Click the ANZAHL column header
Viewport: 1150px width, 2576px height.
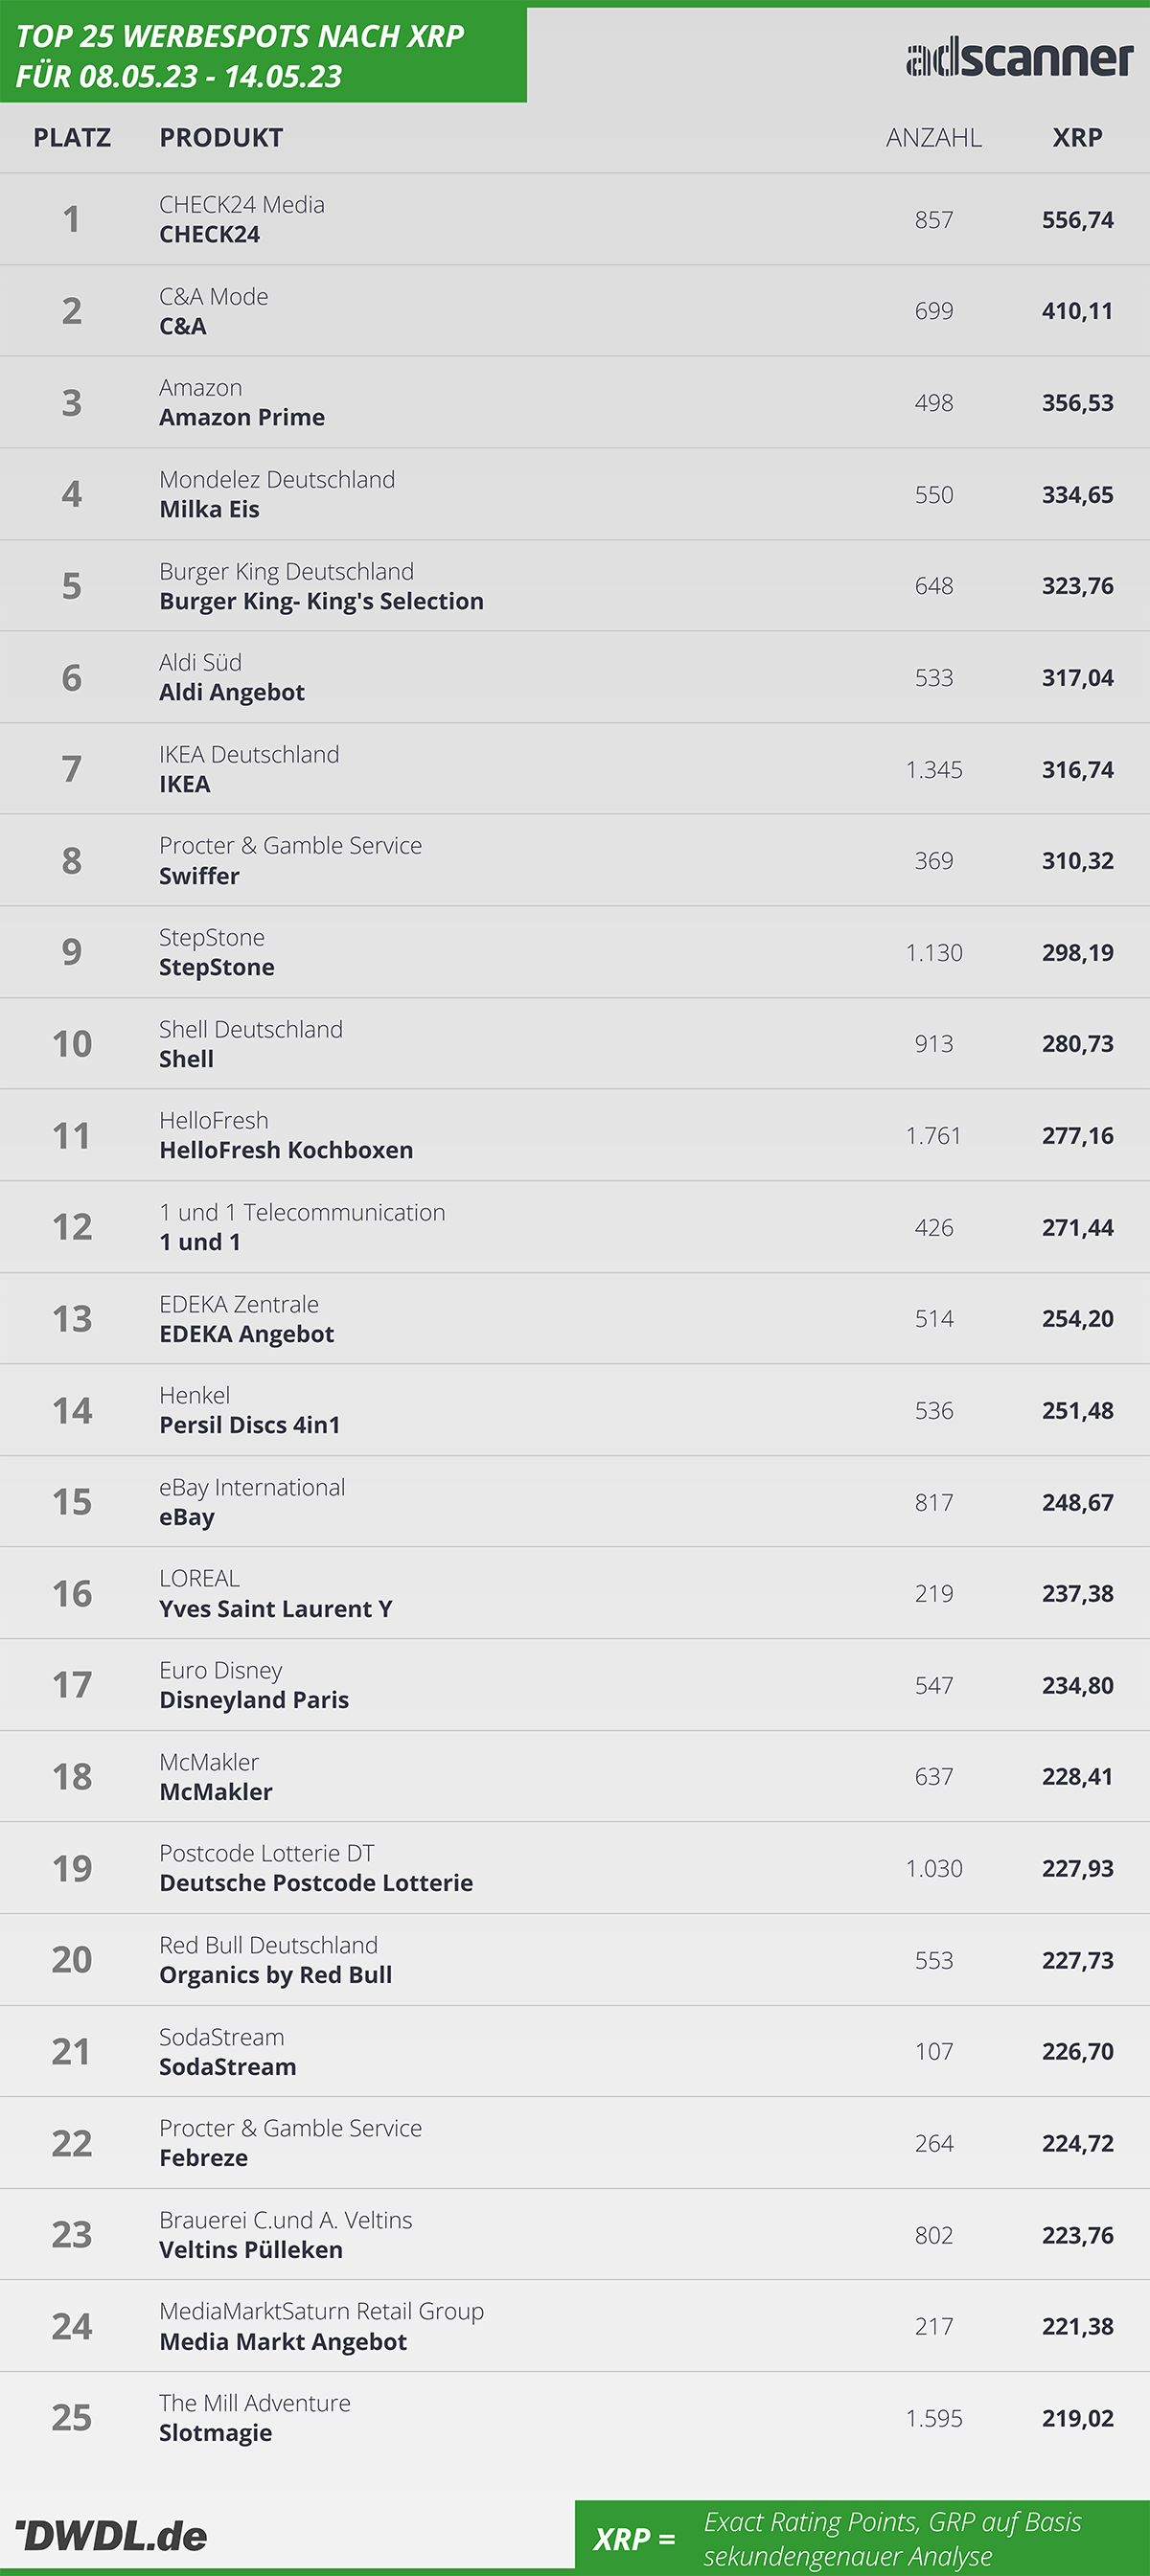933,137
